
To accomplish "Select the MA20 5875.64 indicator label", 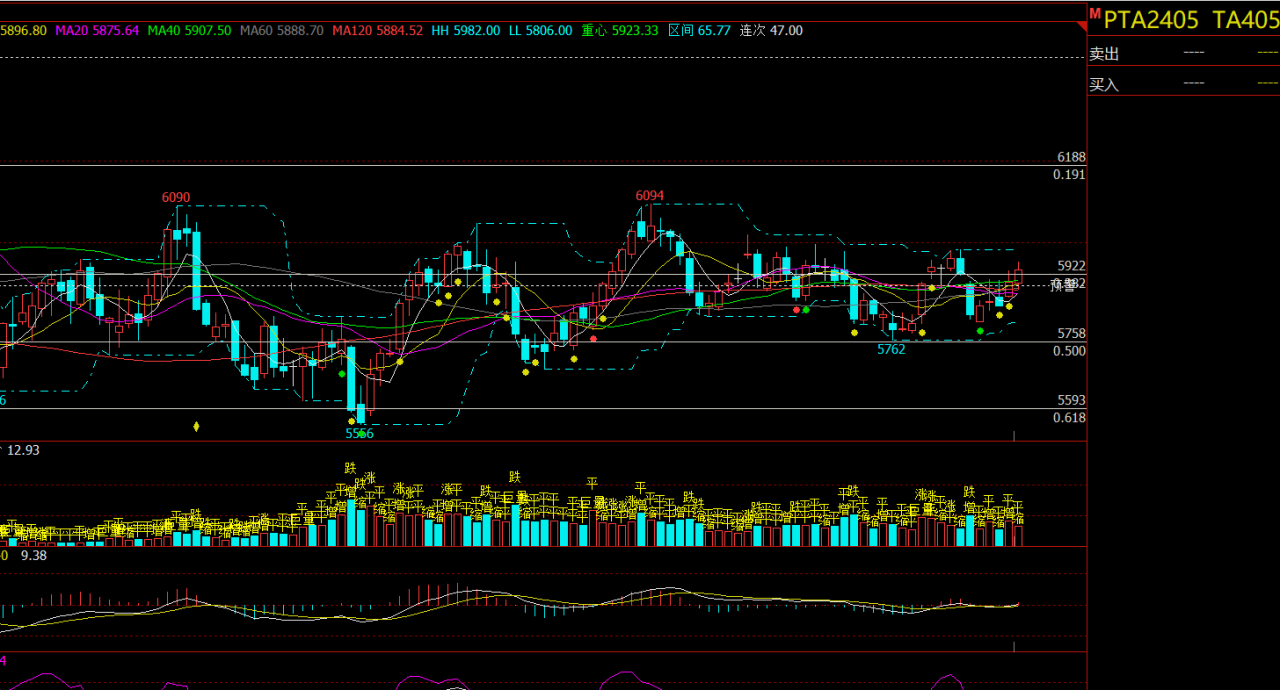I will click(97, 31).
